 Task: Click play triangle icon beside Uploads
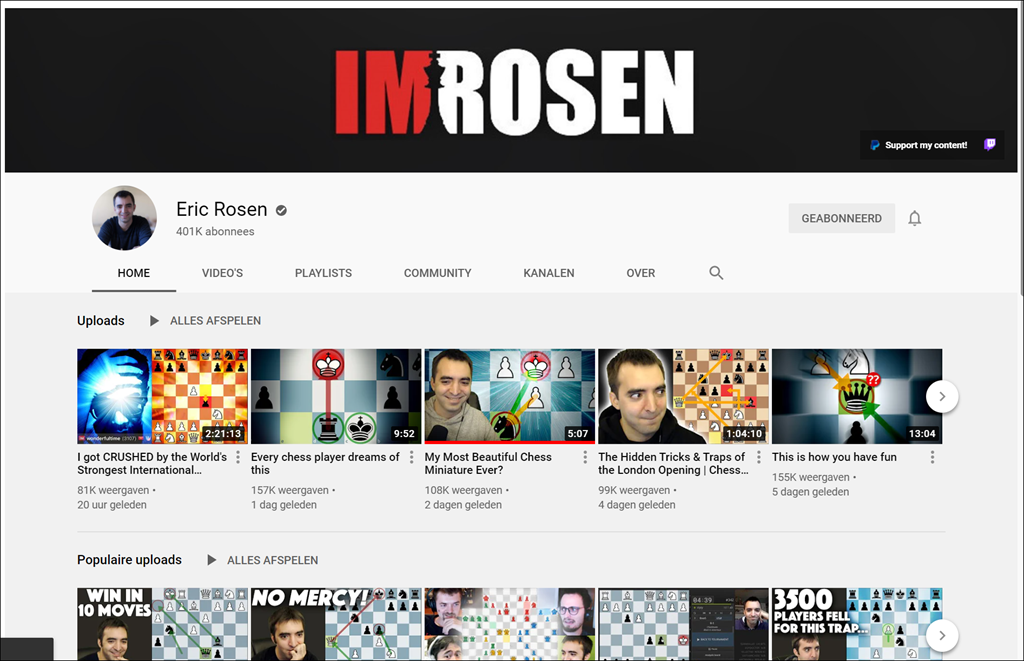click(154, 321)
